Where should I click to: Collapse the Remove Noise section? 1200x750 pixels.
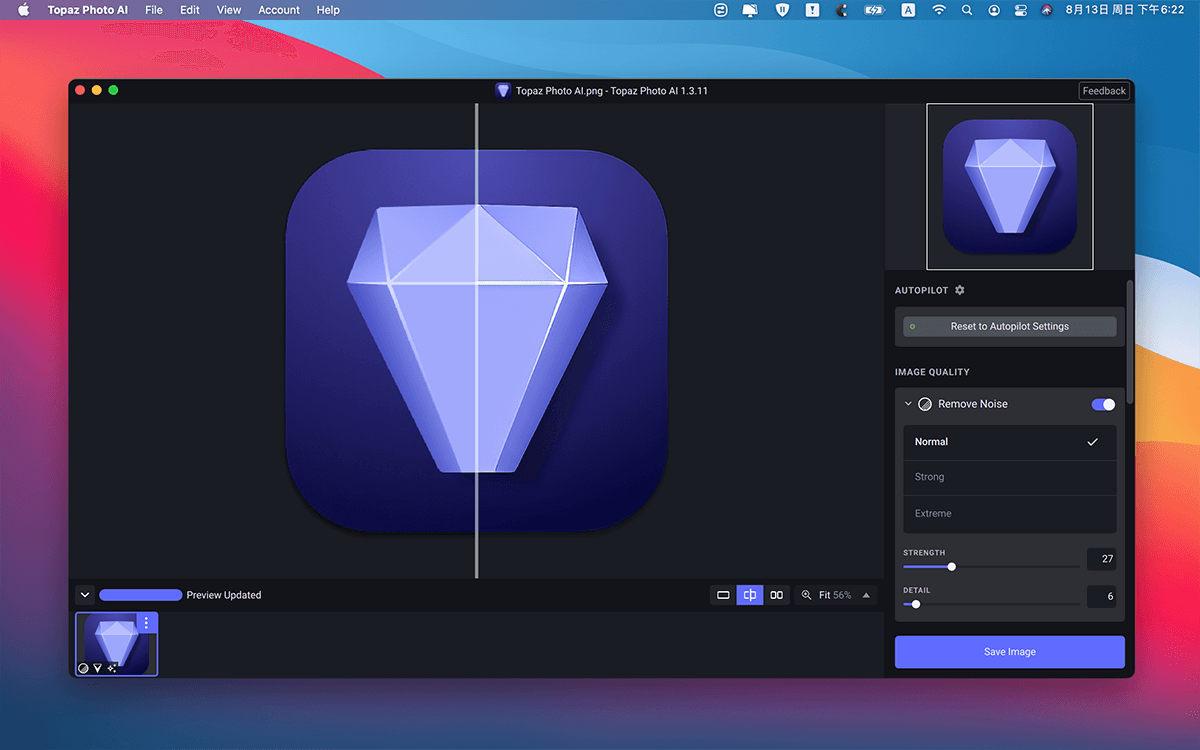pyautogui.click(x=908, y=404)
